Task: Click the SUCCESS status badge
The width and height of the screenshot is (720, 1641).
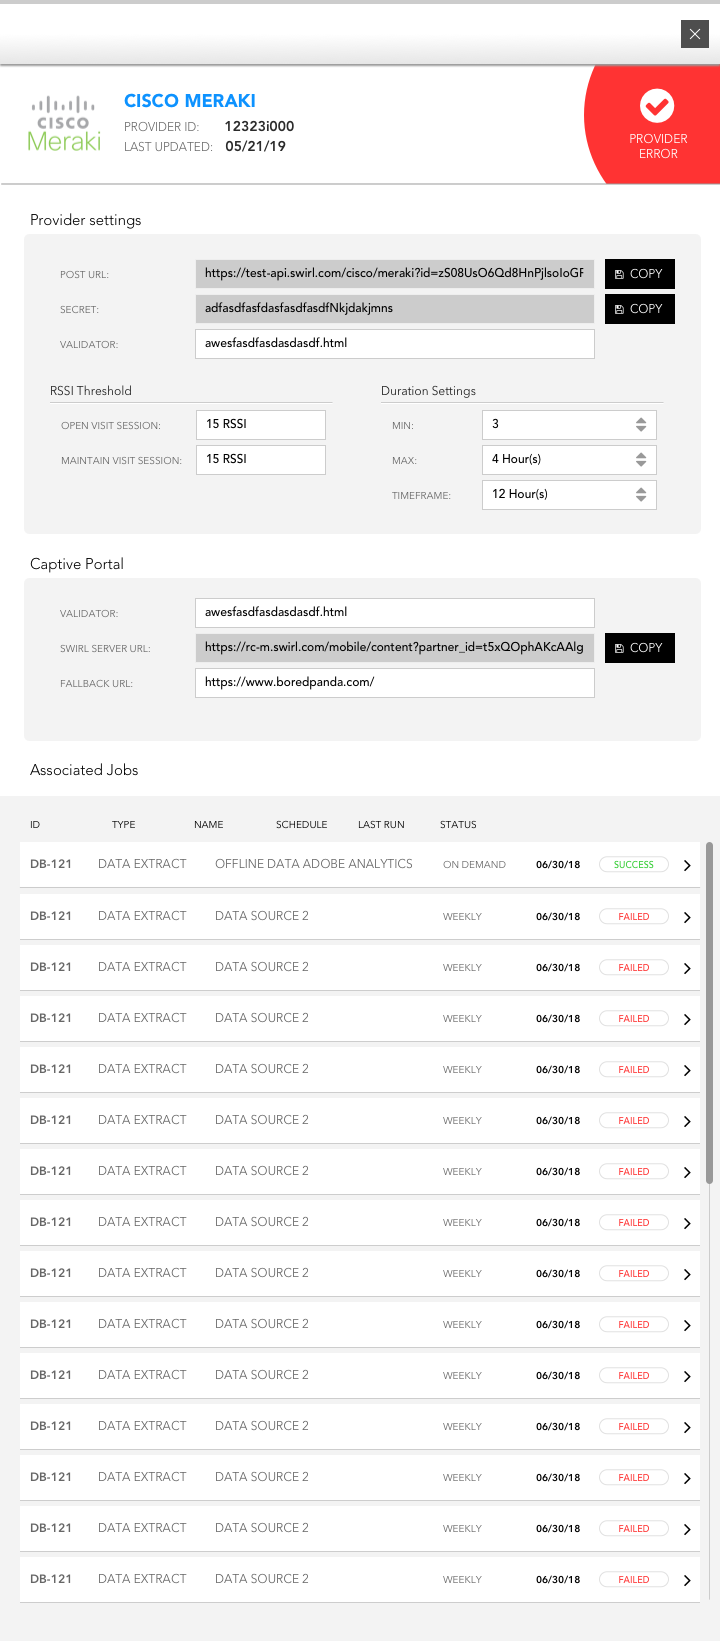Action: tap(634, 864)
